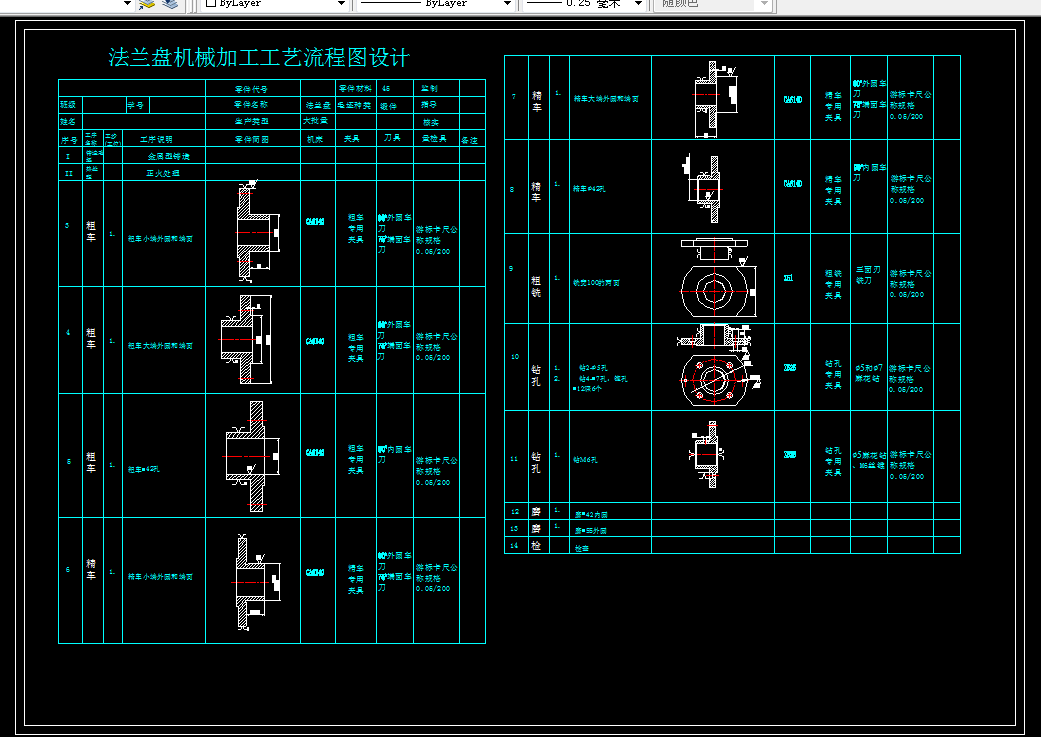1041x737 pixels.
Task: Select the part sketch in row 5
Action: click(252, 456)
